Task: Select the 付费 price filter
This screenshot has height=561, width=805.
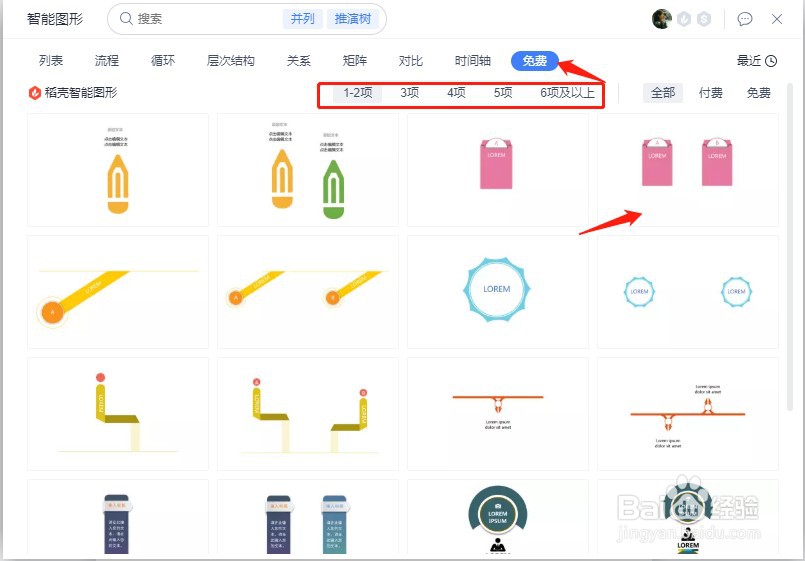Action: 711,93
